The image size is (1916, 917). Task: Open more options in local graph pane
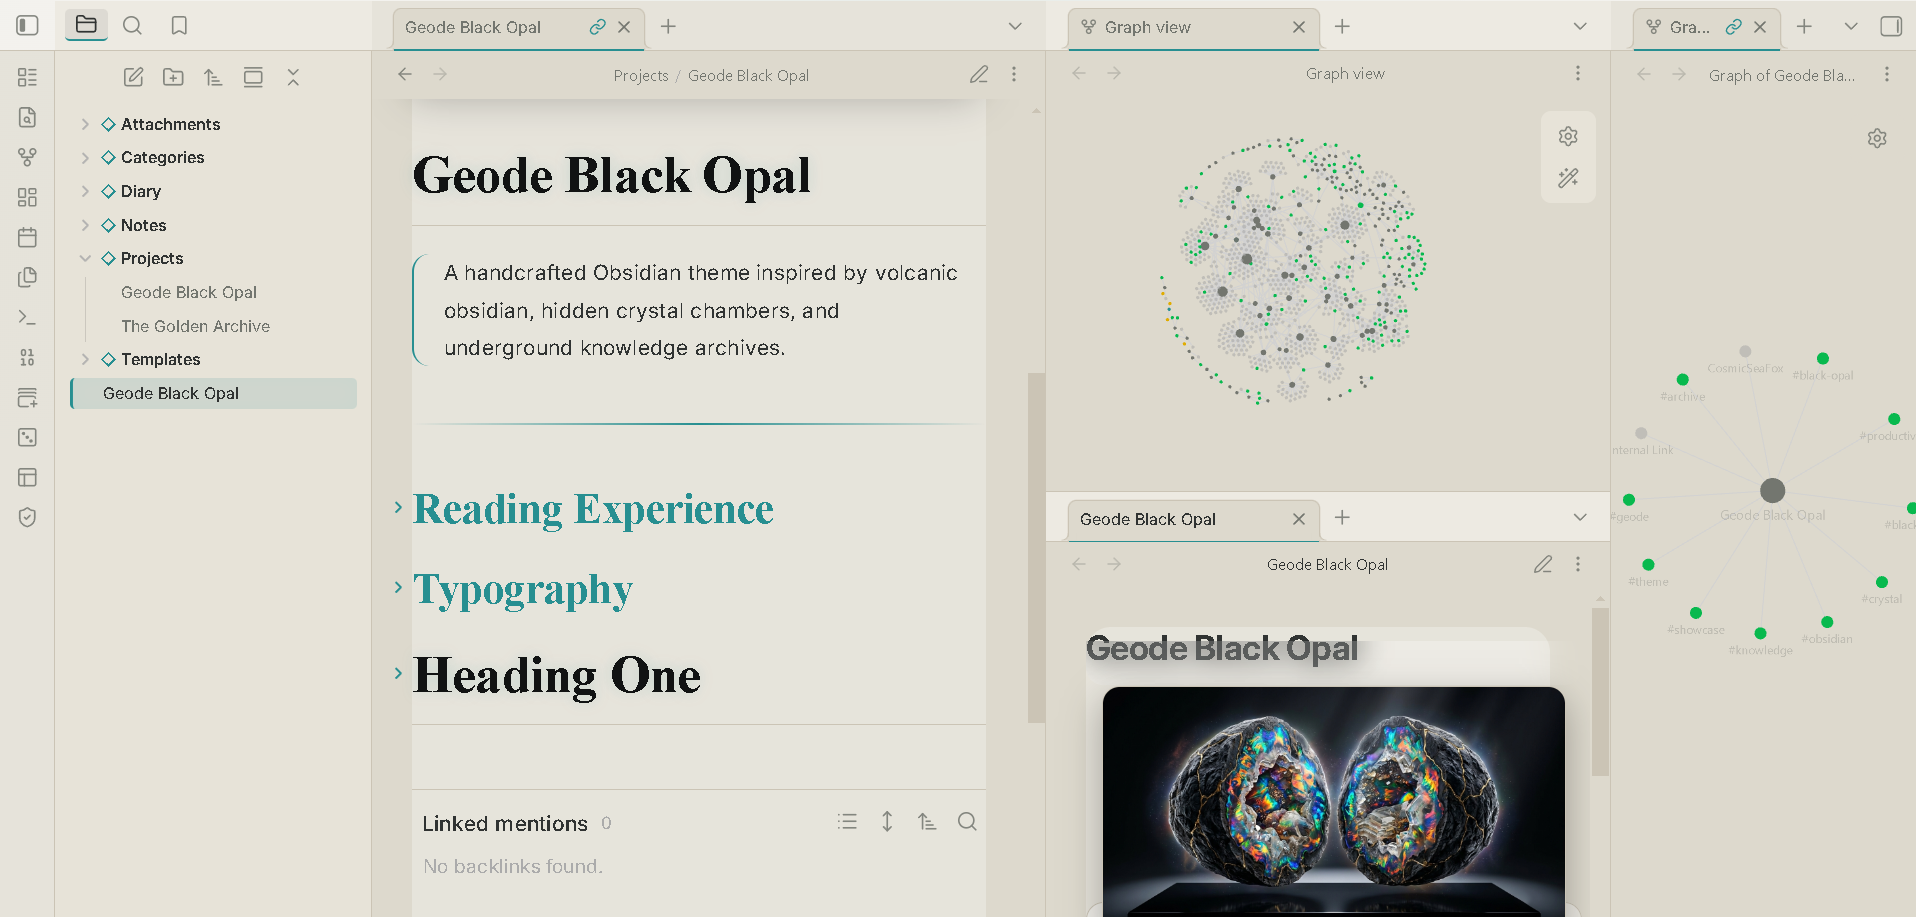pyautogui.click(x=1887, y=75)
